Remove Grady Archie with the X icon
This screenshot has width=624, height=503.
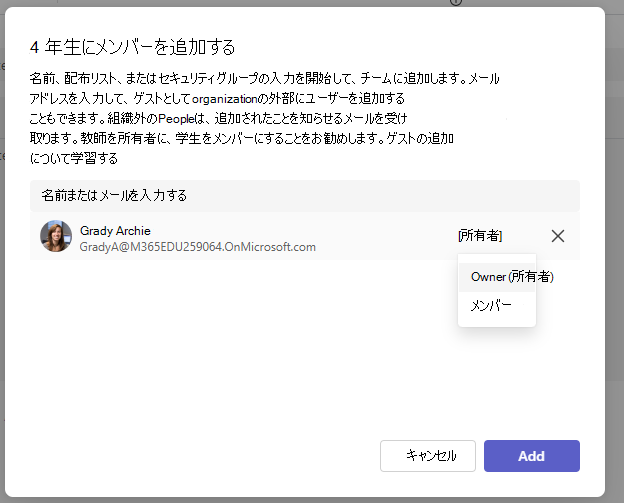pyautogui.click(x=558, y=236)
